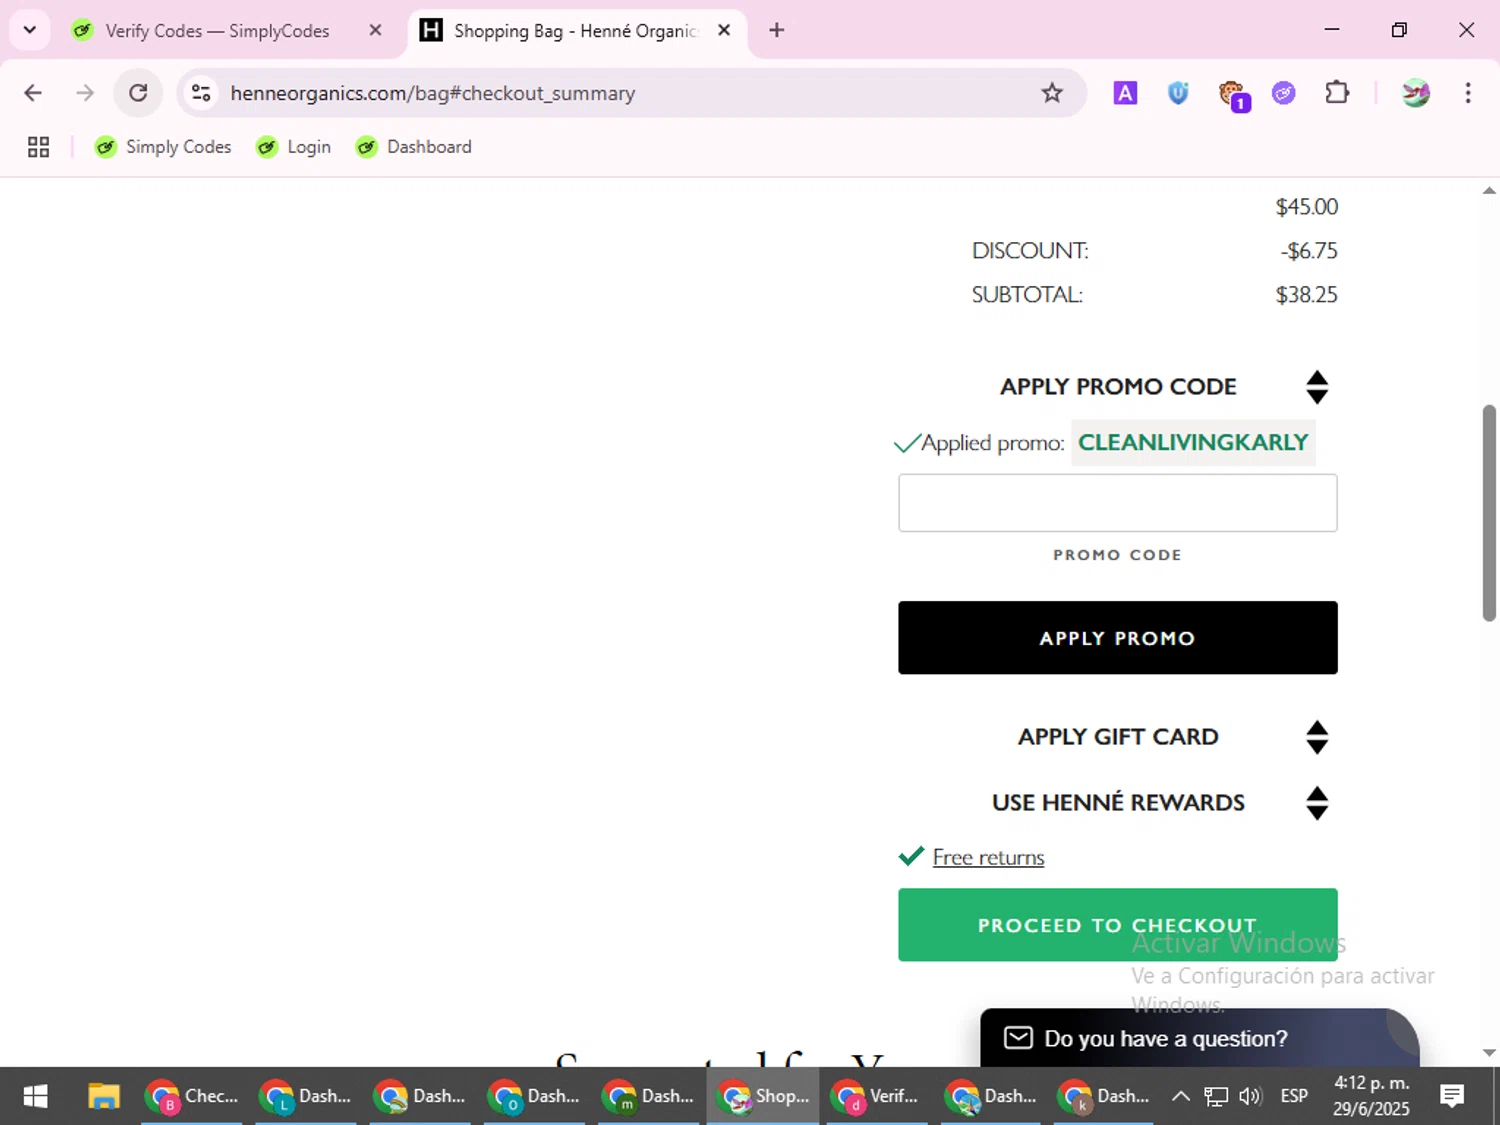
Task: Open the volume speaker tray icon
Action: 1250,1096
